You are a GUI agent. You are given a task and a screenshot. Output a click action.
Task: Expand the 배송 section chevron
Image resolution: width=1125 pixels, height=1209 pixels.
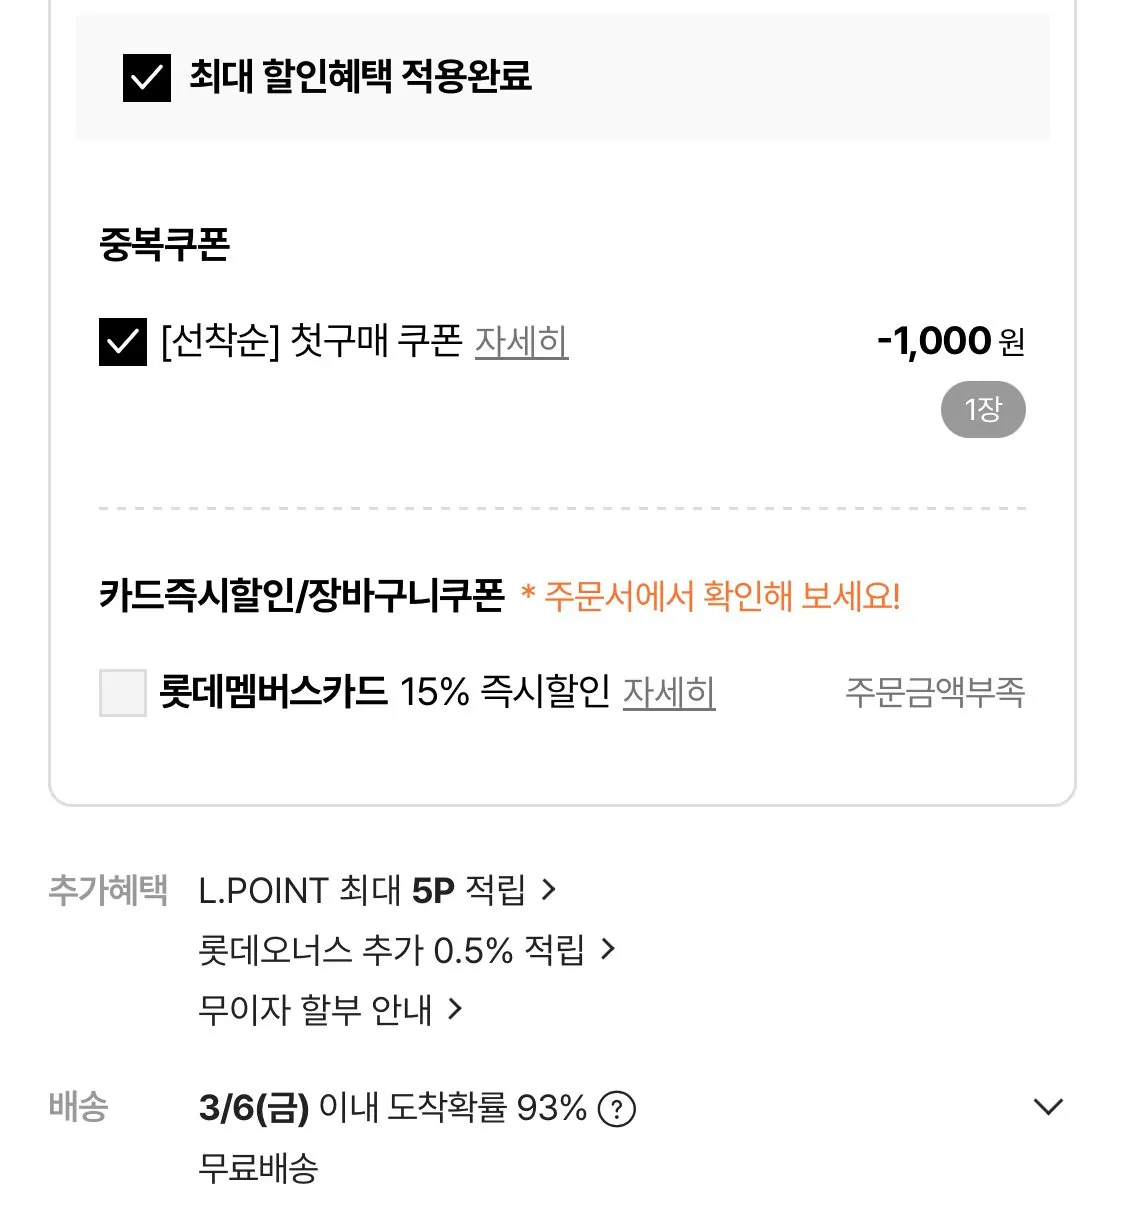click(1047, 1107)
